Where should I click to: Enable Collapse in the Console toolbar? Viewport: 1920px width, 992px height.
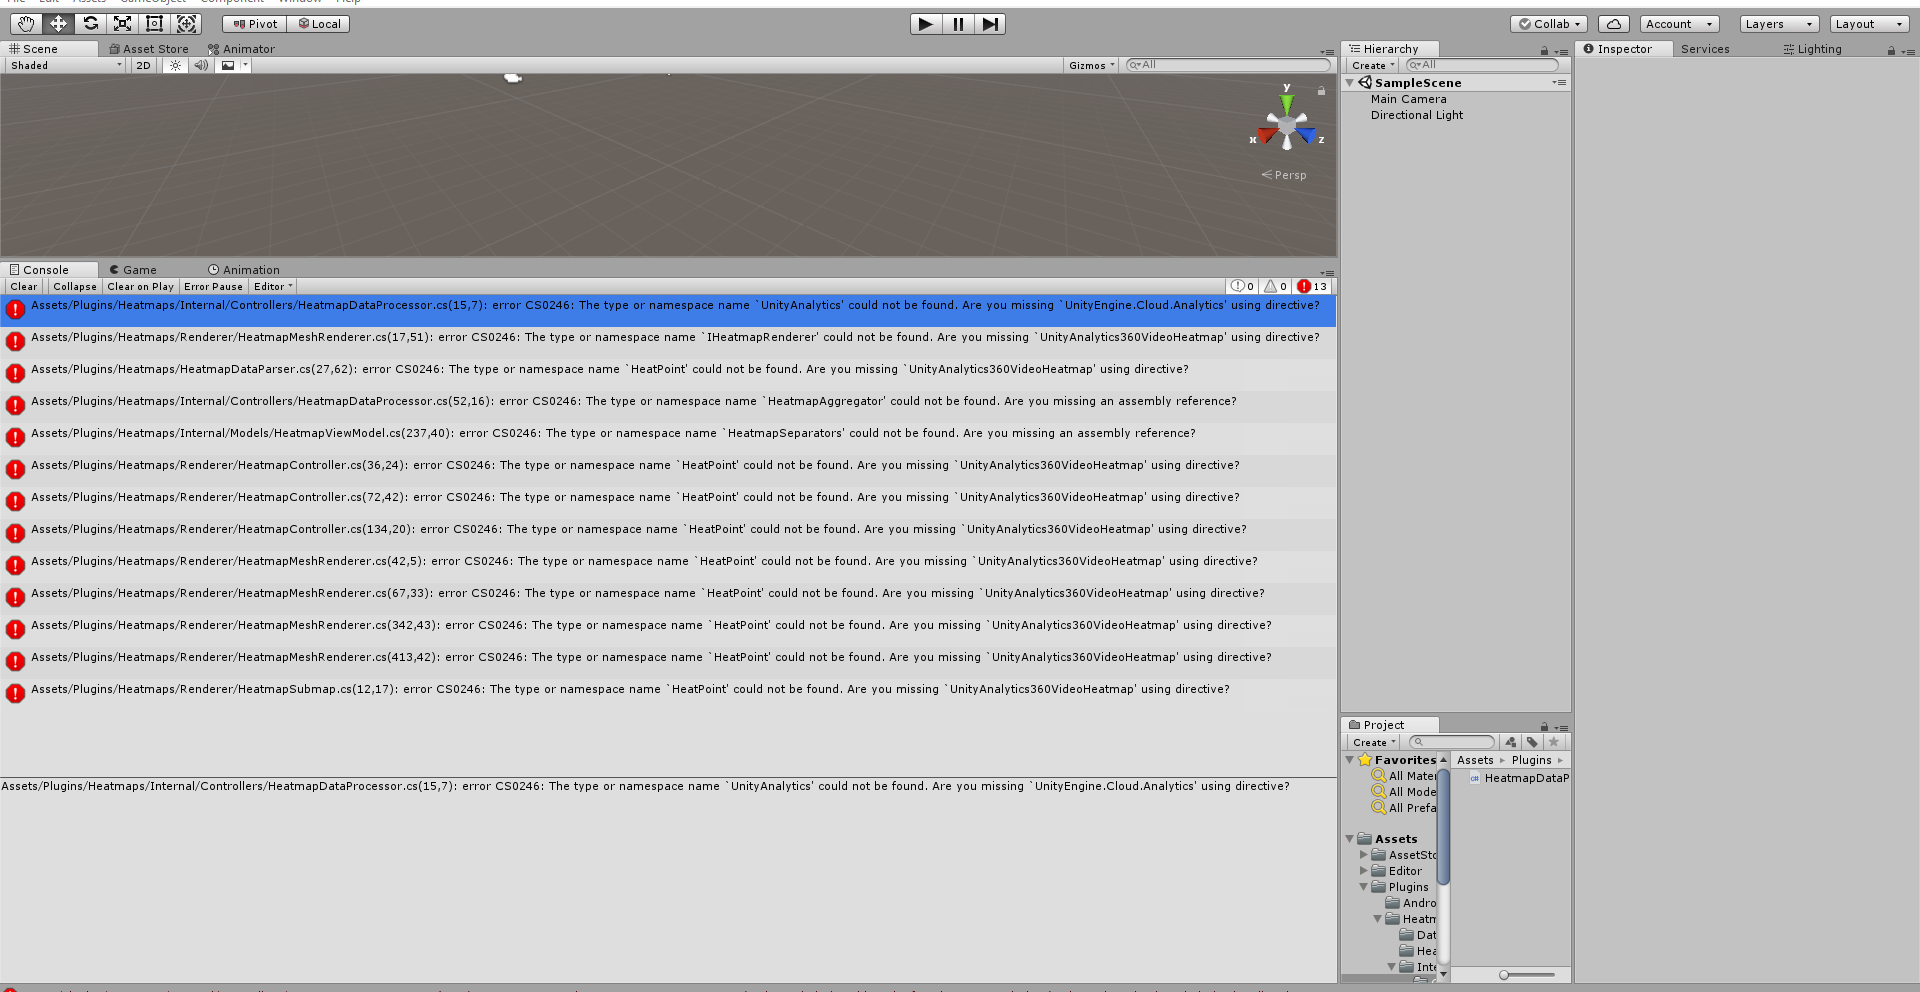click(74, 286)
